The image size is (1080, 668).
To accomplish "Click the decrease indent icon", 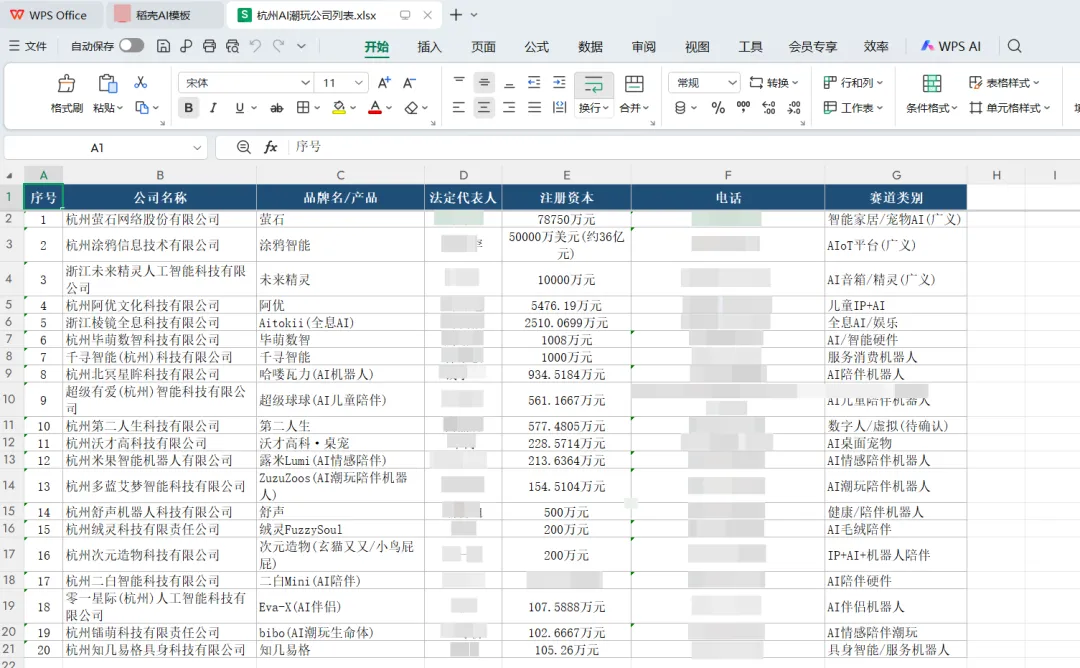I will point(534,82).
